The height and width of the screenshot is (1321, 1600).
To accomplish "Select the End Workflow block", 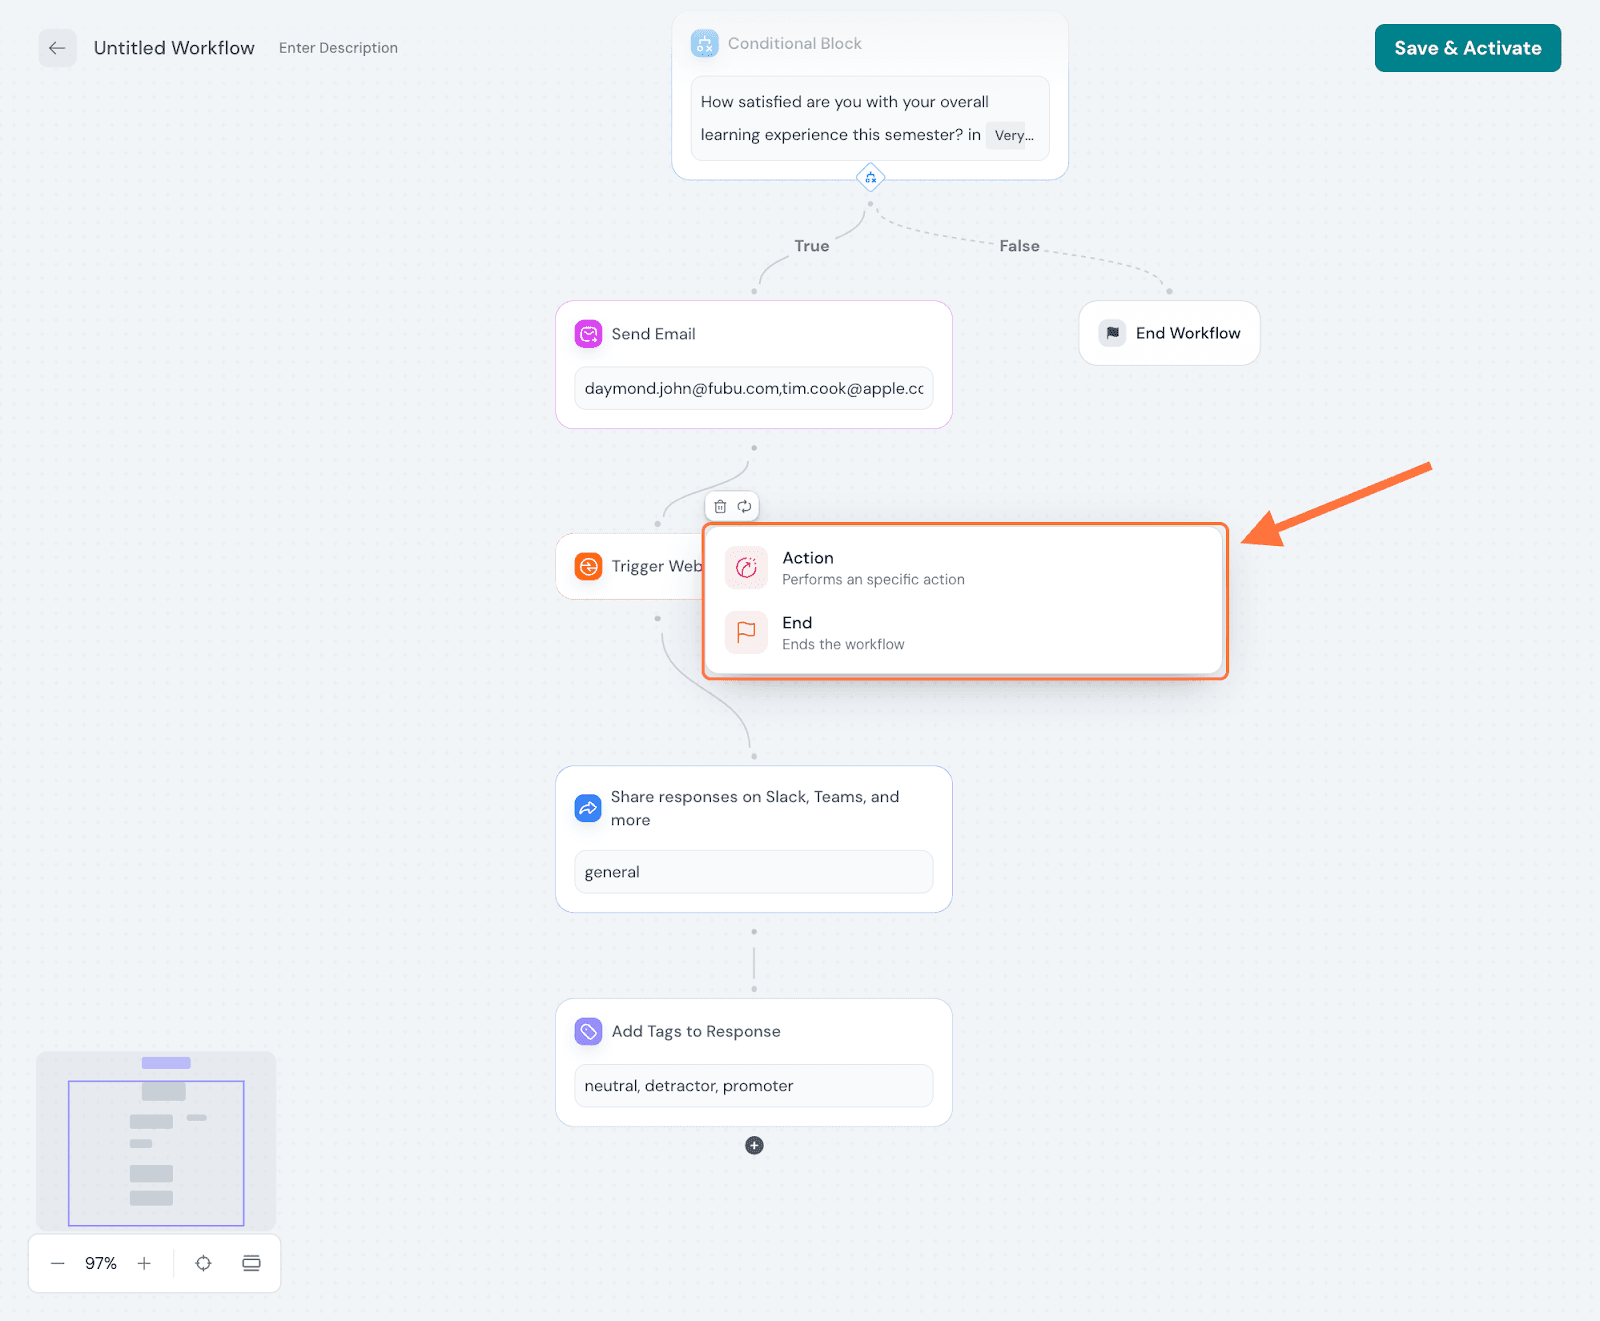I will click(1169, 333).
